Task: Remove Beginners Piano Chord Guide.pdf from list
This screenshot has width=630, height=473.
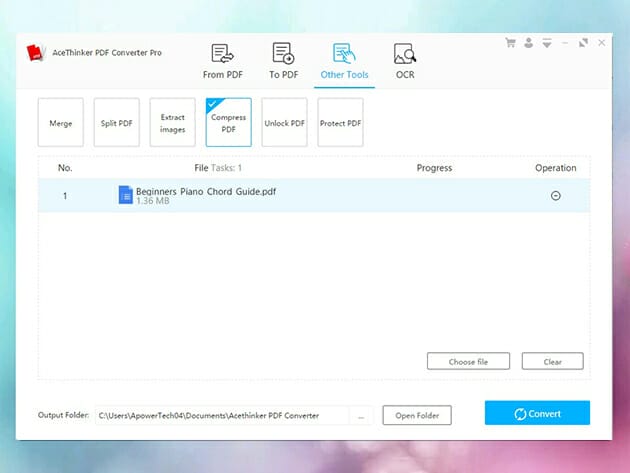Action: click(x=556, y=195)
